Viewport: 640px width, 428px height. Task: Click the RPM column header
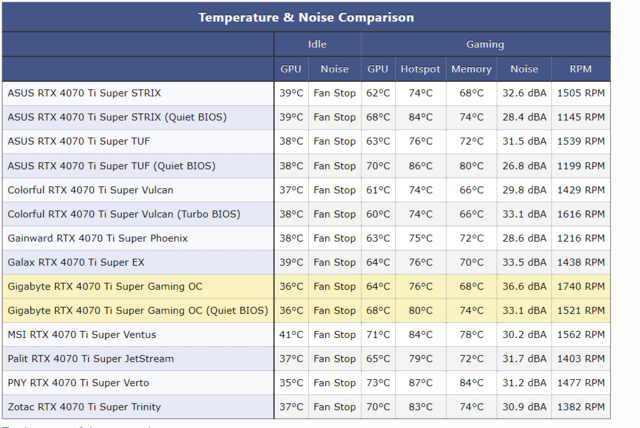coord(580,69)
